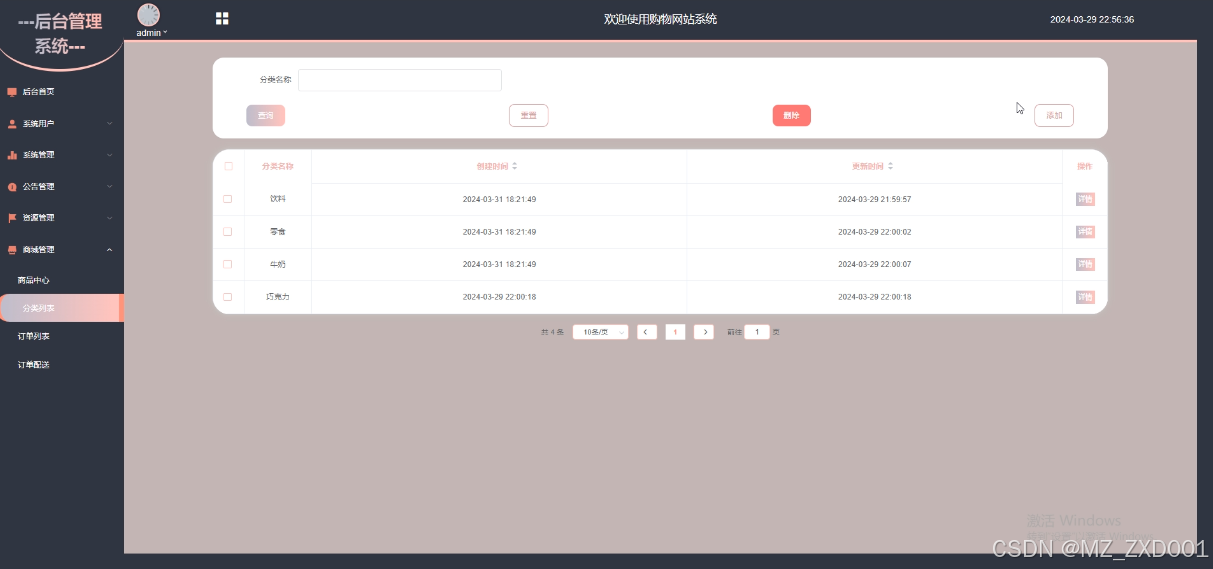This screenshot has width=1213, height=569.
Task: Expand 系统管理 menu chevron
Action: [109, 155]
